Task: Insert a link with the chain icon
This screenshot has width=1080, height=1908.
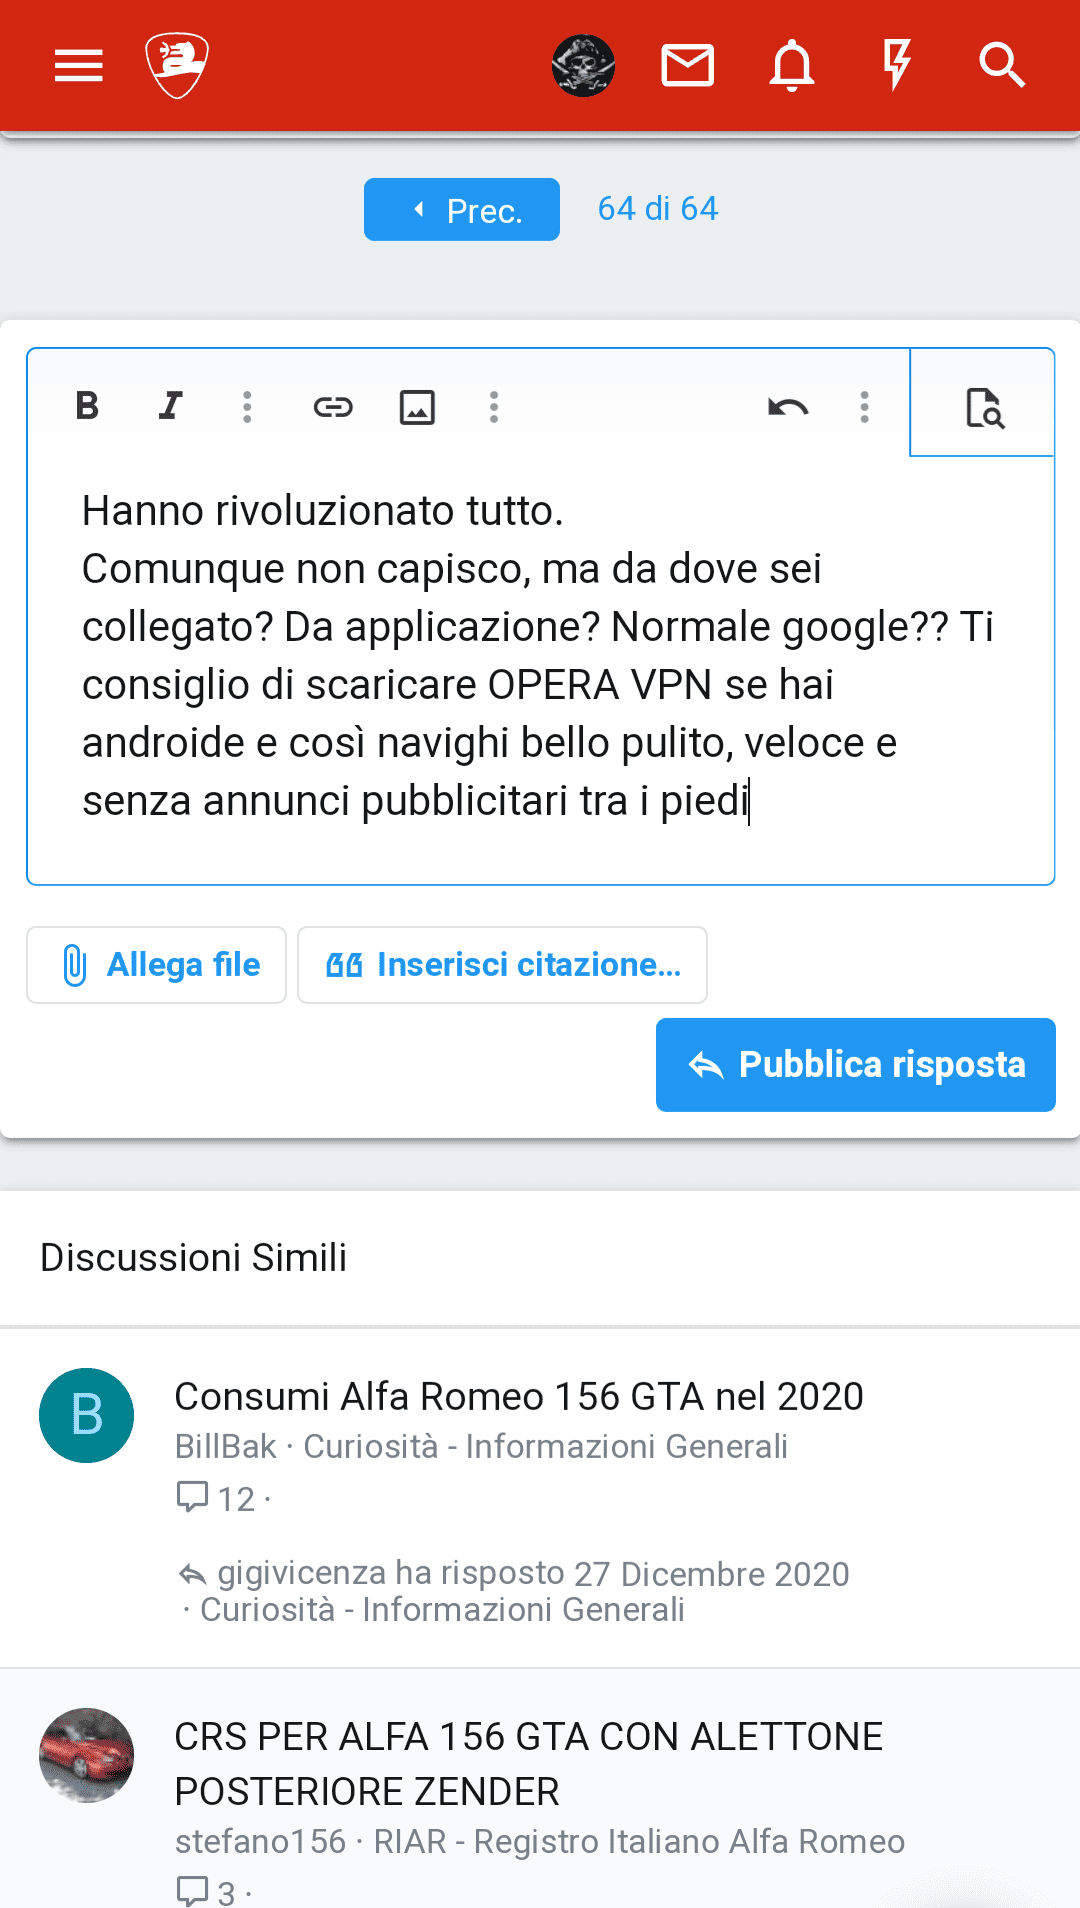Action: tap(333, 406)
